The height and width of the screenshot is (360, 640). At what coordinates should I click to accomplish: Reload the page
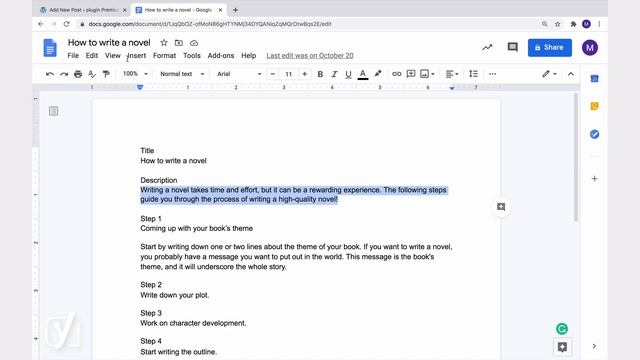[x=66, y=24]
